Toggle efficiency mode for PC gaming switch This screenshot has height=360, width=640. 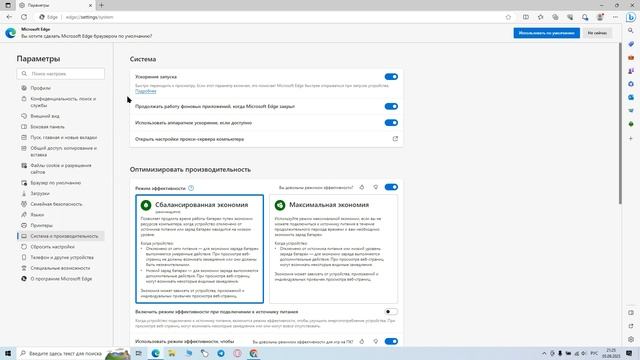click(x=391, y=341)
